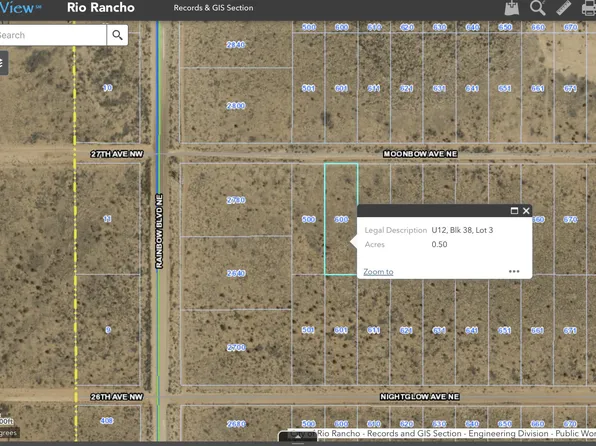
Task: Click the RAINBOW BLVD NE street label
Action: click(159, 231)
